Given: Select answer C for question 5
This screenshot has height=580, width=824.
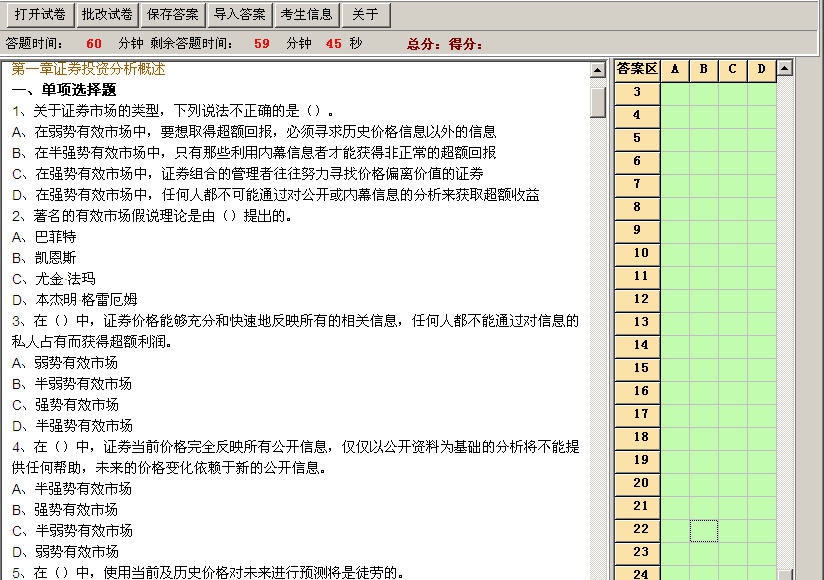Looking at the screenshot, I should (733, 140).
